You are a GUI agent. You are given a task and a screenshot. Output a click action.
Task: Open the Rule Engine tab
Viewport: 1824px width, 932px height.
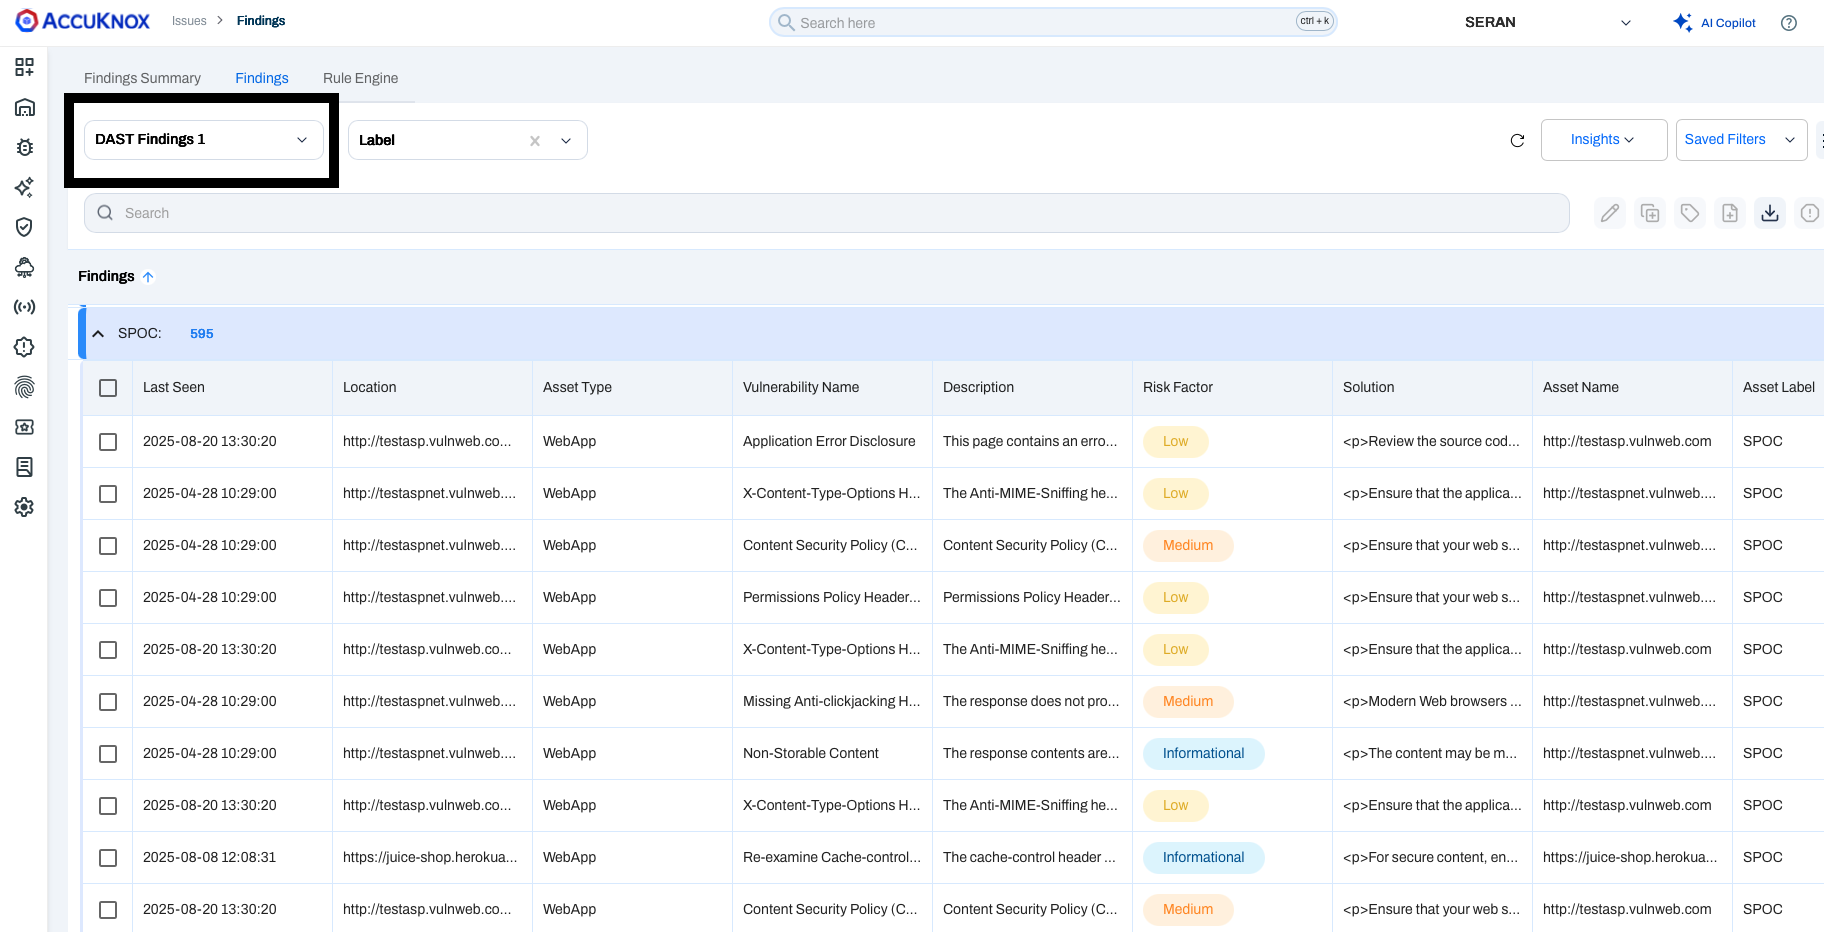[360, 78]
